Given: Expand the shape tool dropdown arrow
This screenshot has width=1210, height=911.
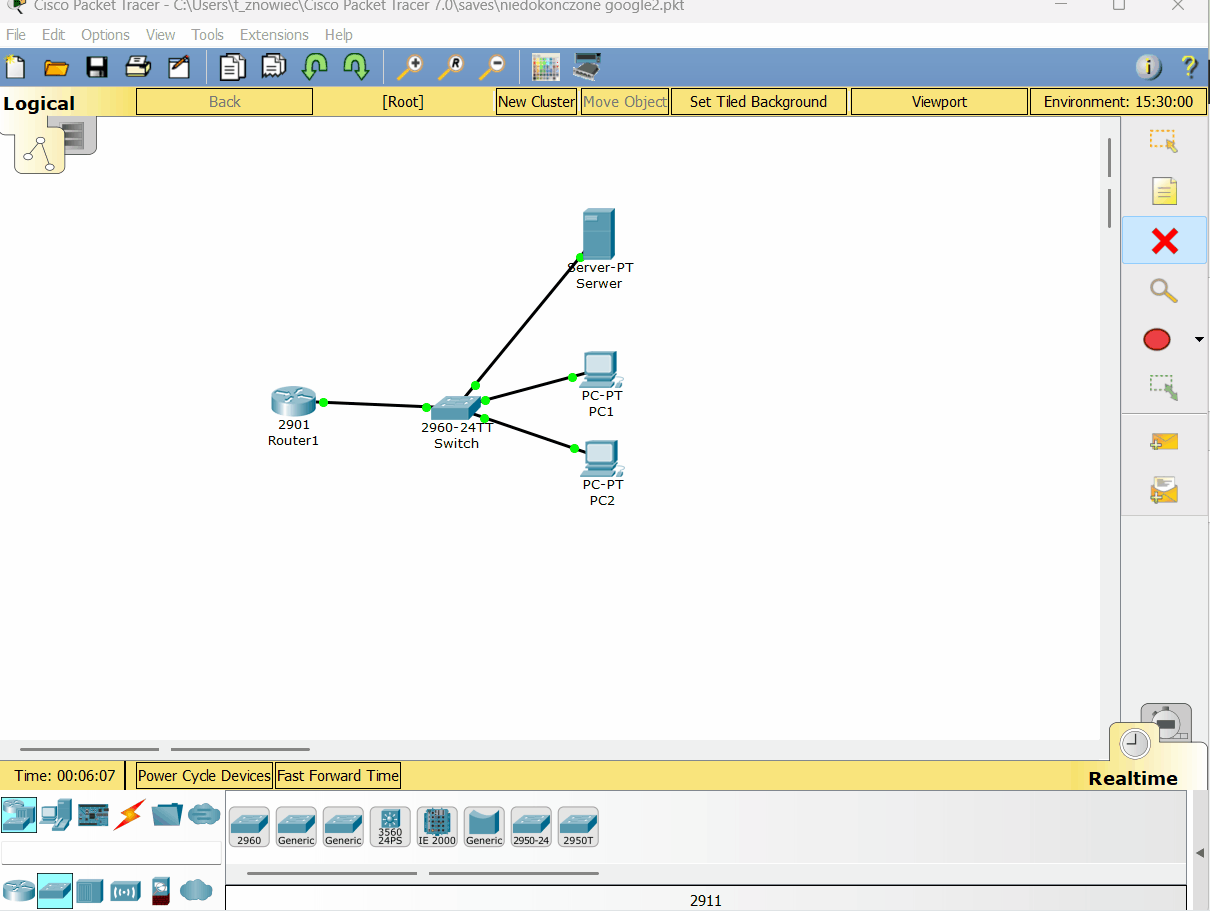Looking at the screenshot, I should click(1199, 340).
